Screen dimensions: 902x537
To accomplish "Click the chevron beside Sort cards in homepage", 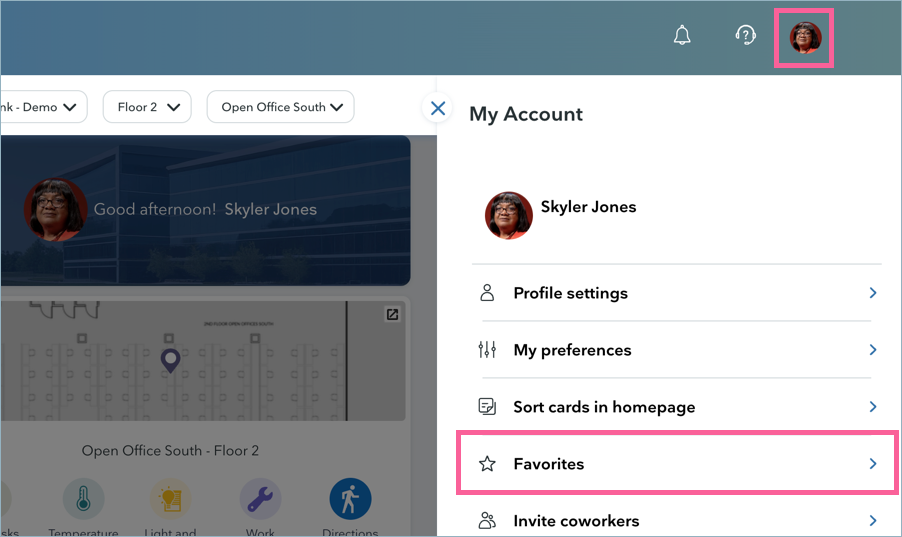I will tap(873, 407).
